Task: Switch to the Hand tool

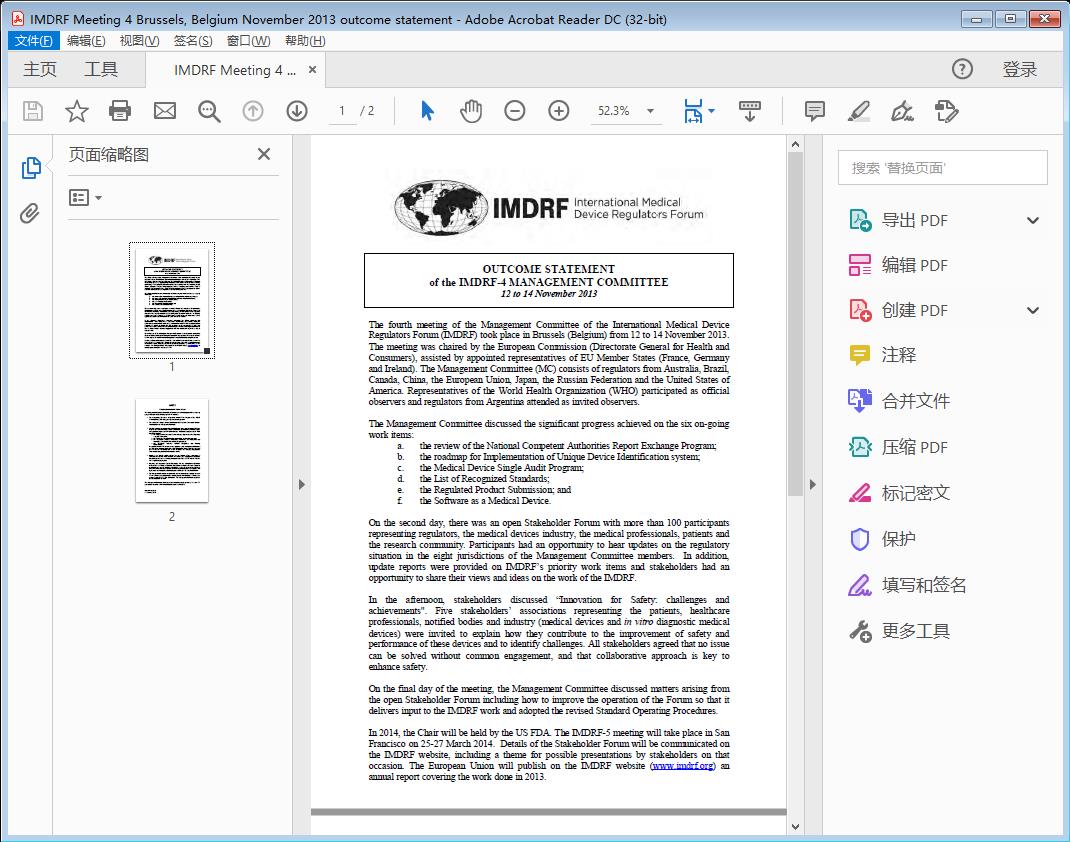Action: coord(471,111)
